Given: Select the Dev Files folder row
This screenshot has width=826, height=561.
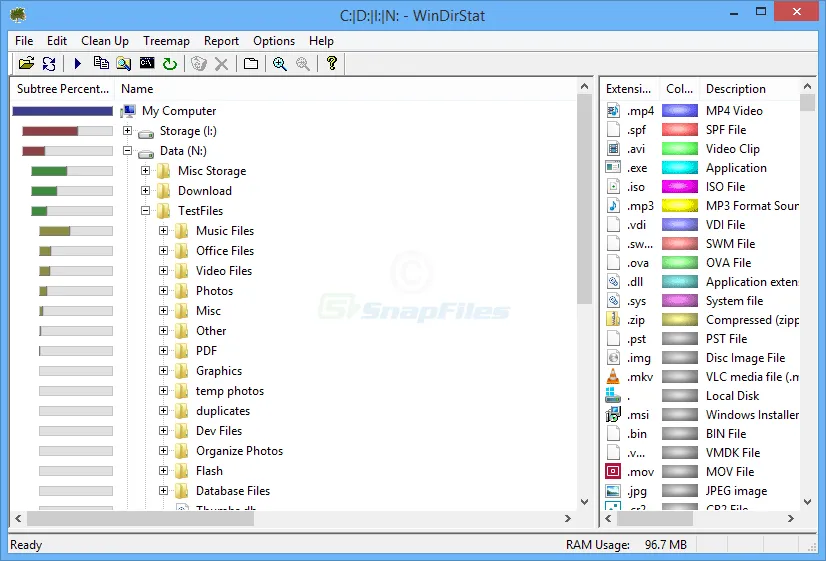Looking at the screenshot, I should pyautogui.click(x=219, y=431).
